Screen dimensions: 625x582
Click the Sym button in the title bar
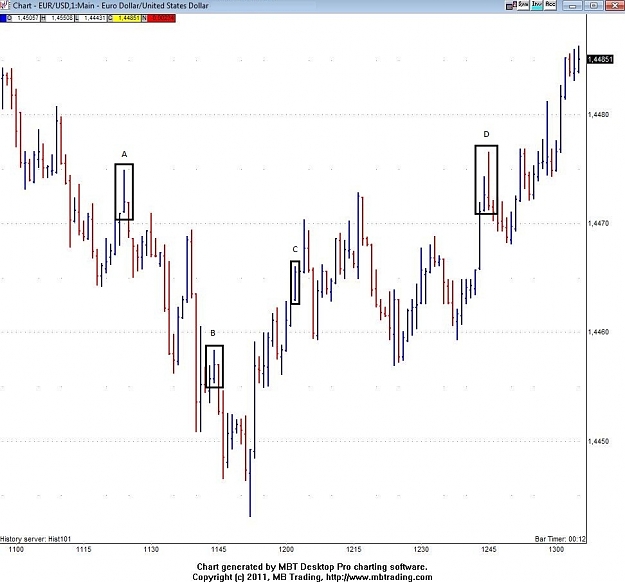tap(523, 4)
